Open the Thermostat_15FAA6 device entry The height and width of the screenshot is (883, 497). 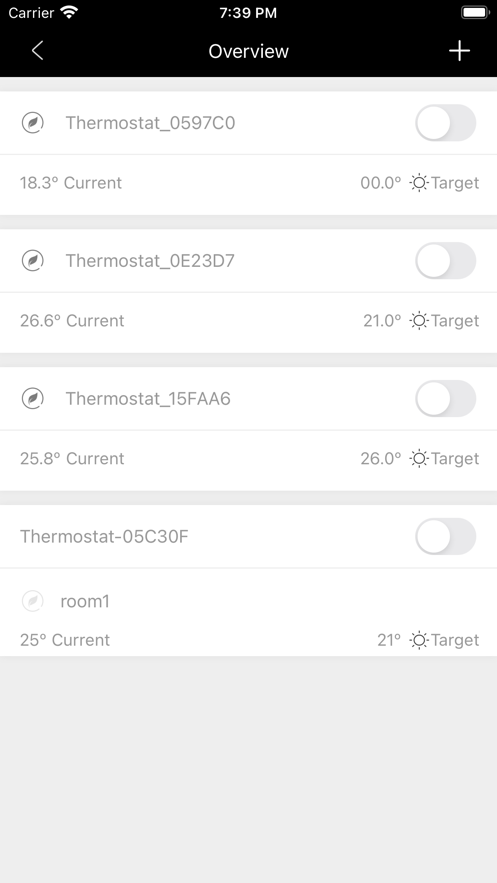(x=248, y=399)
